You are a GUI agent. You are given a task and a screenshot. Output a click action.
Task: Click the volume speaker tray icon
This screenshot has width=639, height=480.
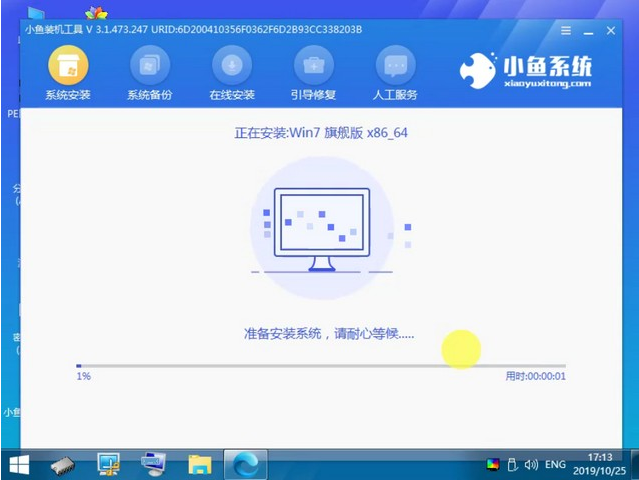[x=530, y=464]
